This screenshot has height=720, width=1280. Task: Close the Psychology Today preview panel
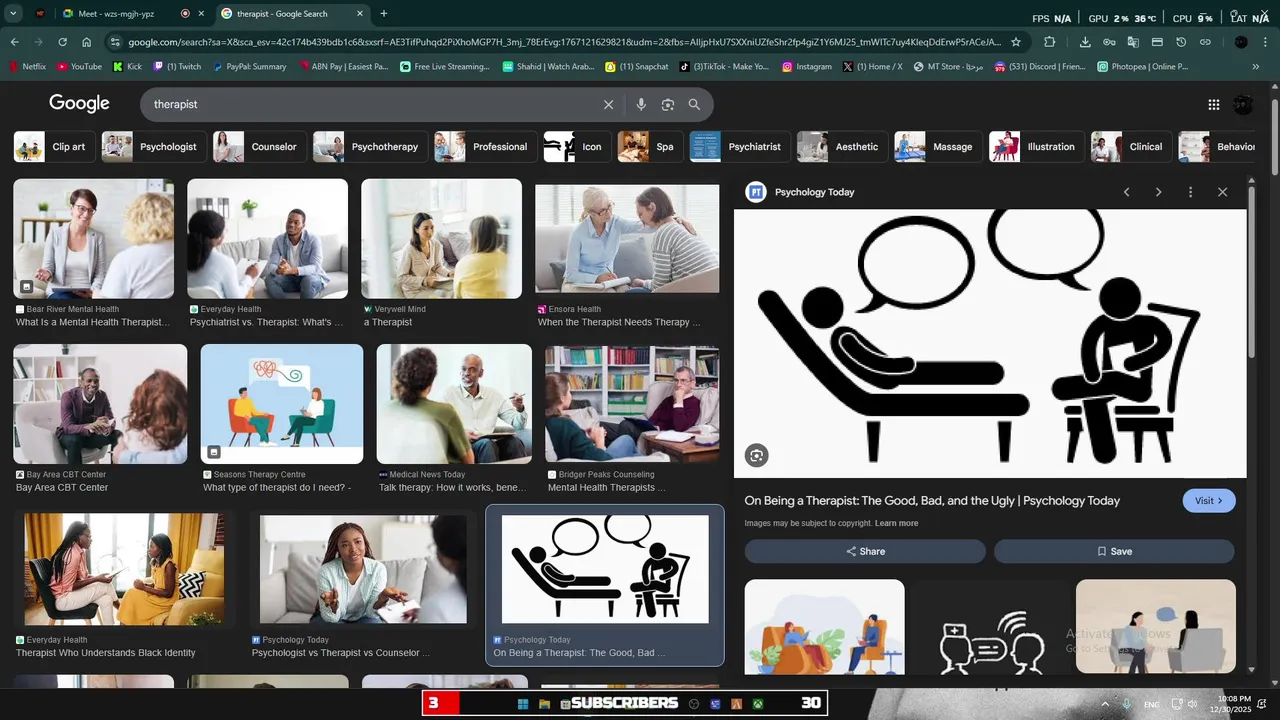1222,192
